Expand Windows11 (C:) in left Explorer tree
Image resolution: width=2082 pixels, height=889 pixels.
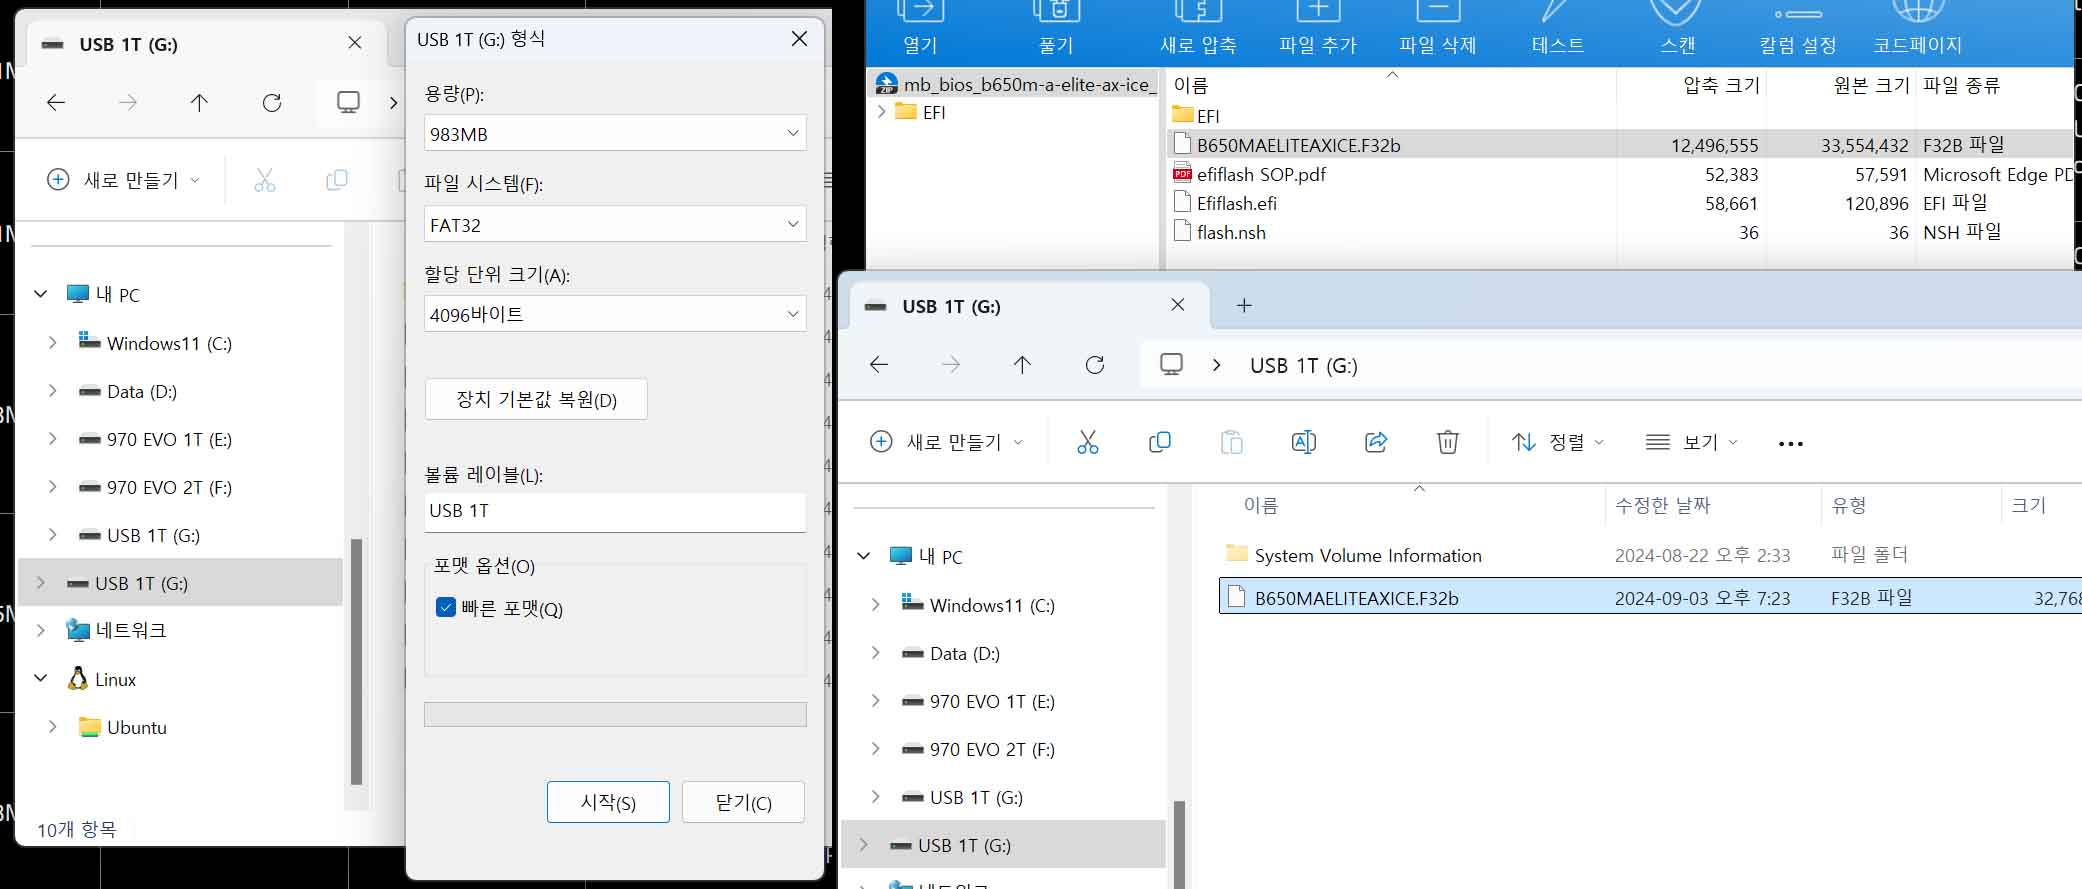[x=52, y=343]
